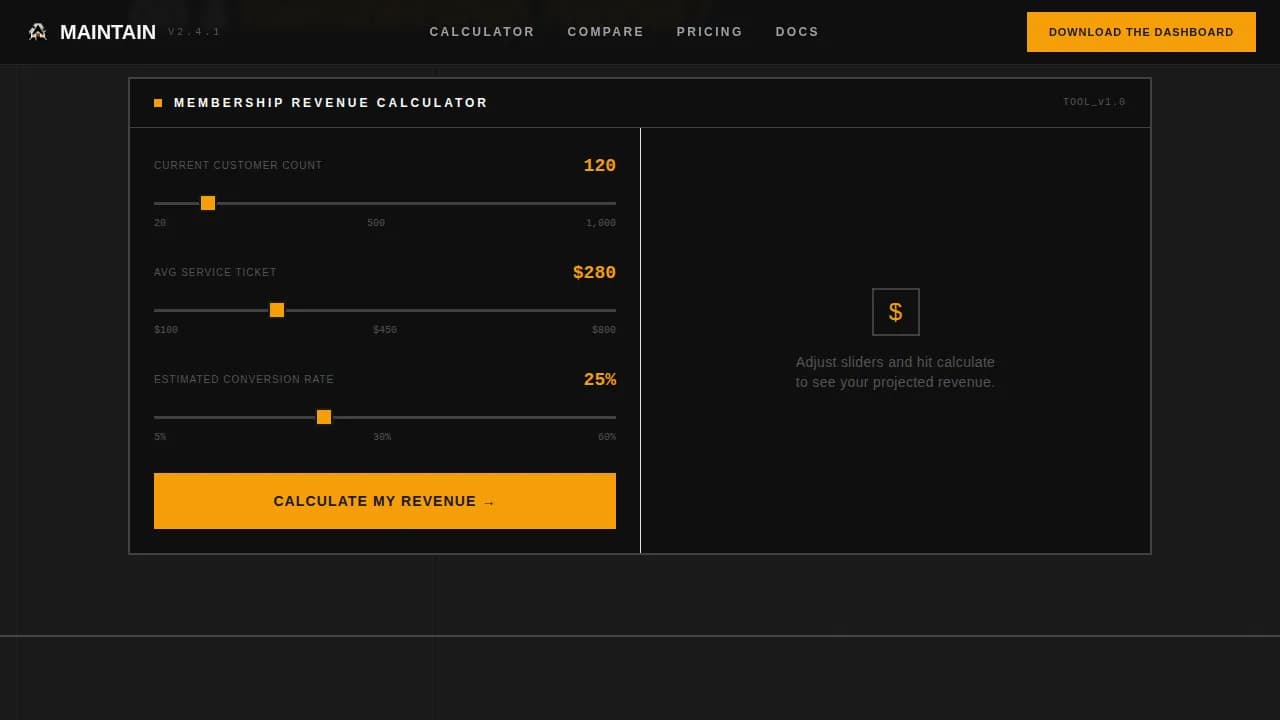Click the 1,000 tick label
1280x720 pixels.
click(x=601, y=223)
